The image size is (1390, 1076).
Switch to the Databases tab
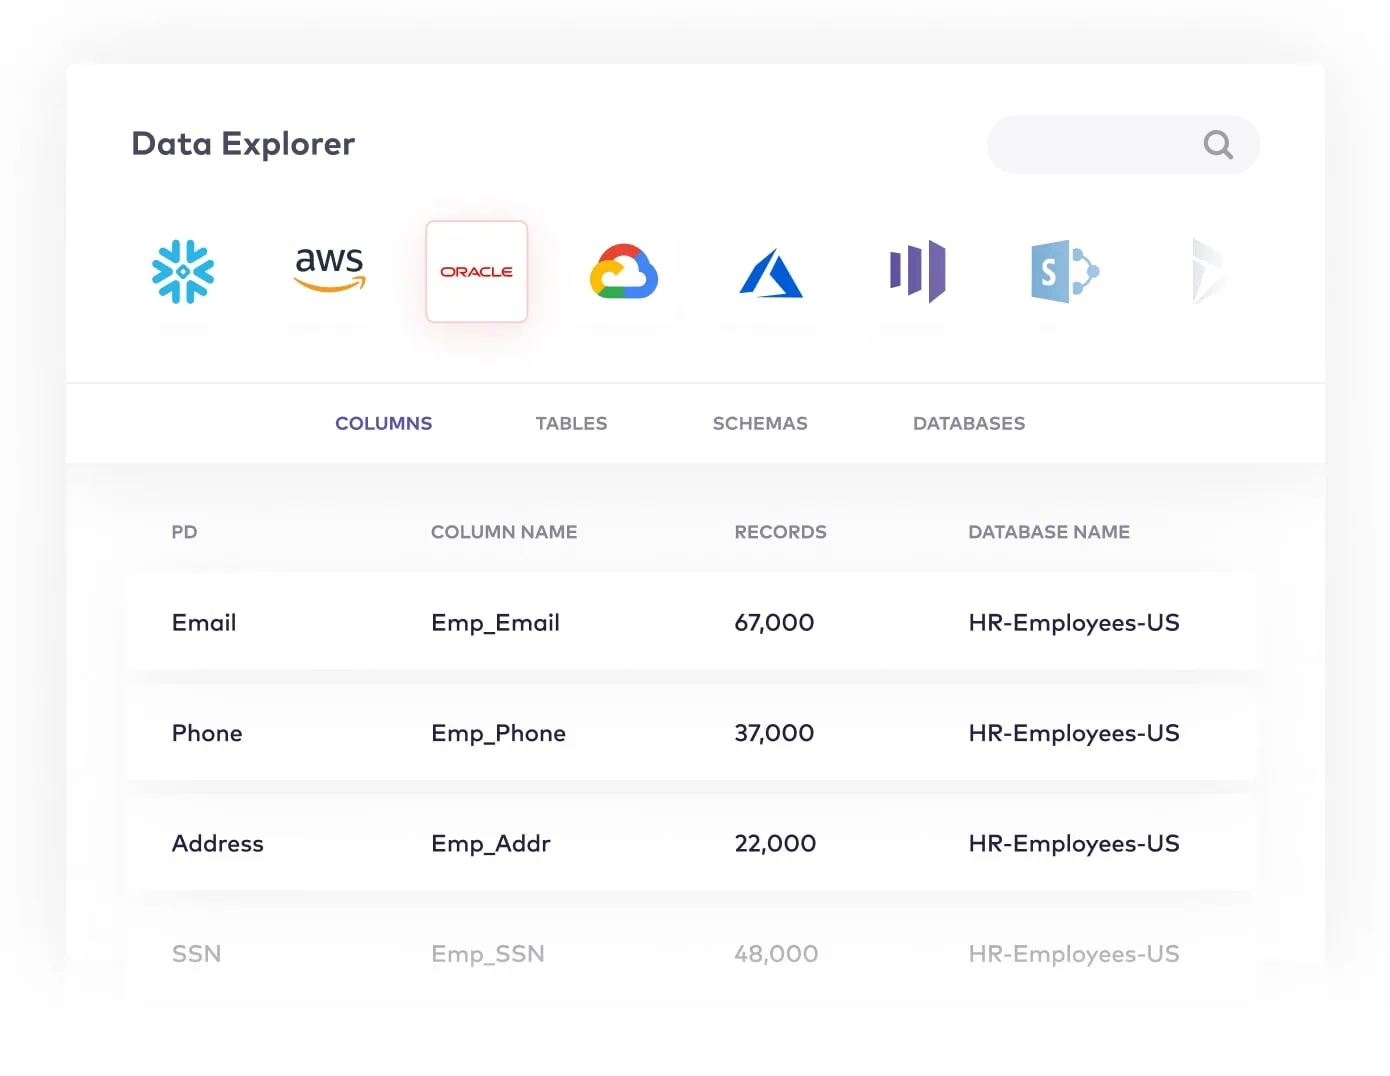[x=969, y=423]
